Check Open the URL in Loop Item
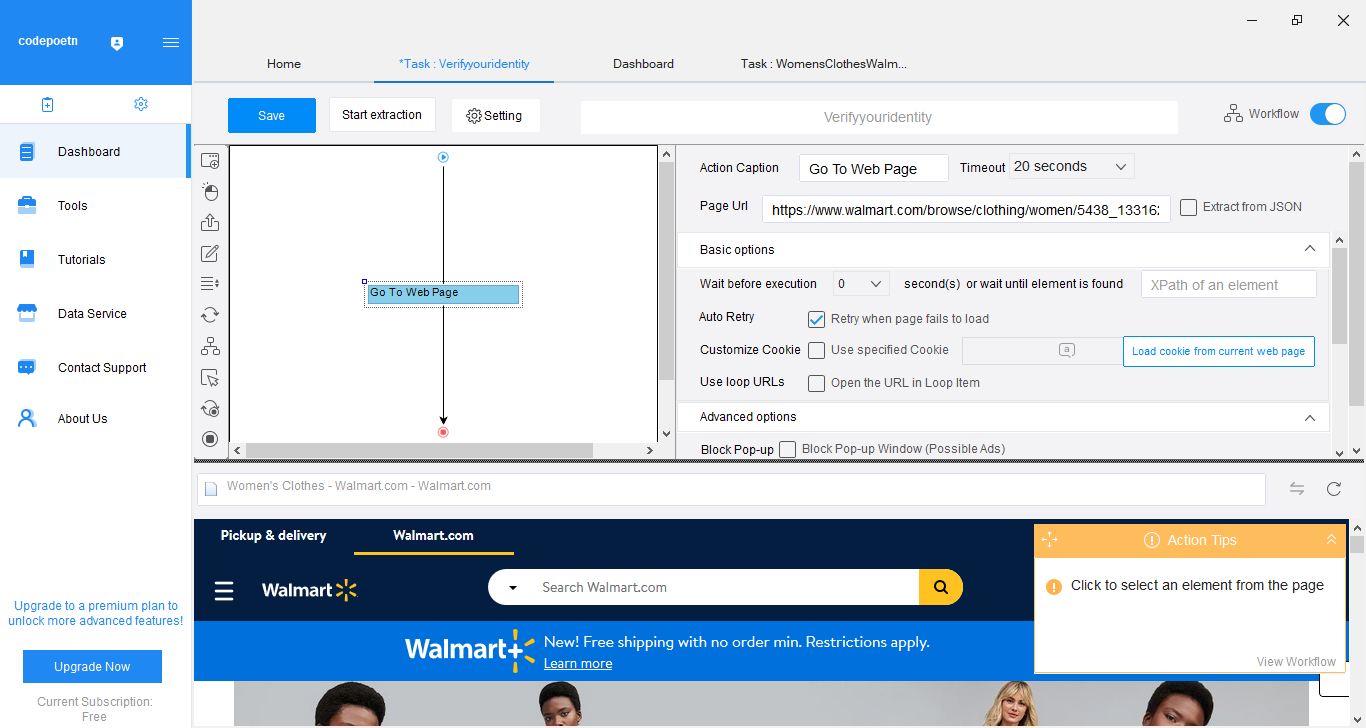This screenshot has height=728, width=1366. coord(816,383)
